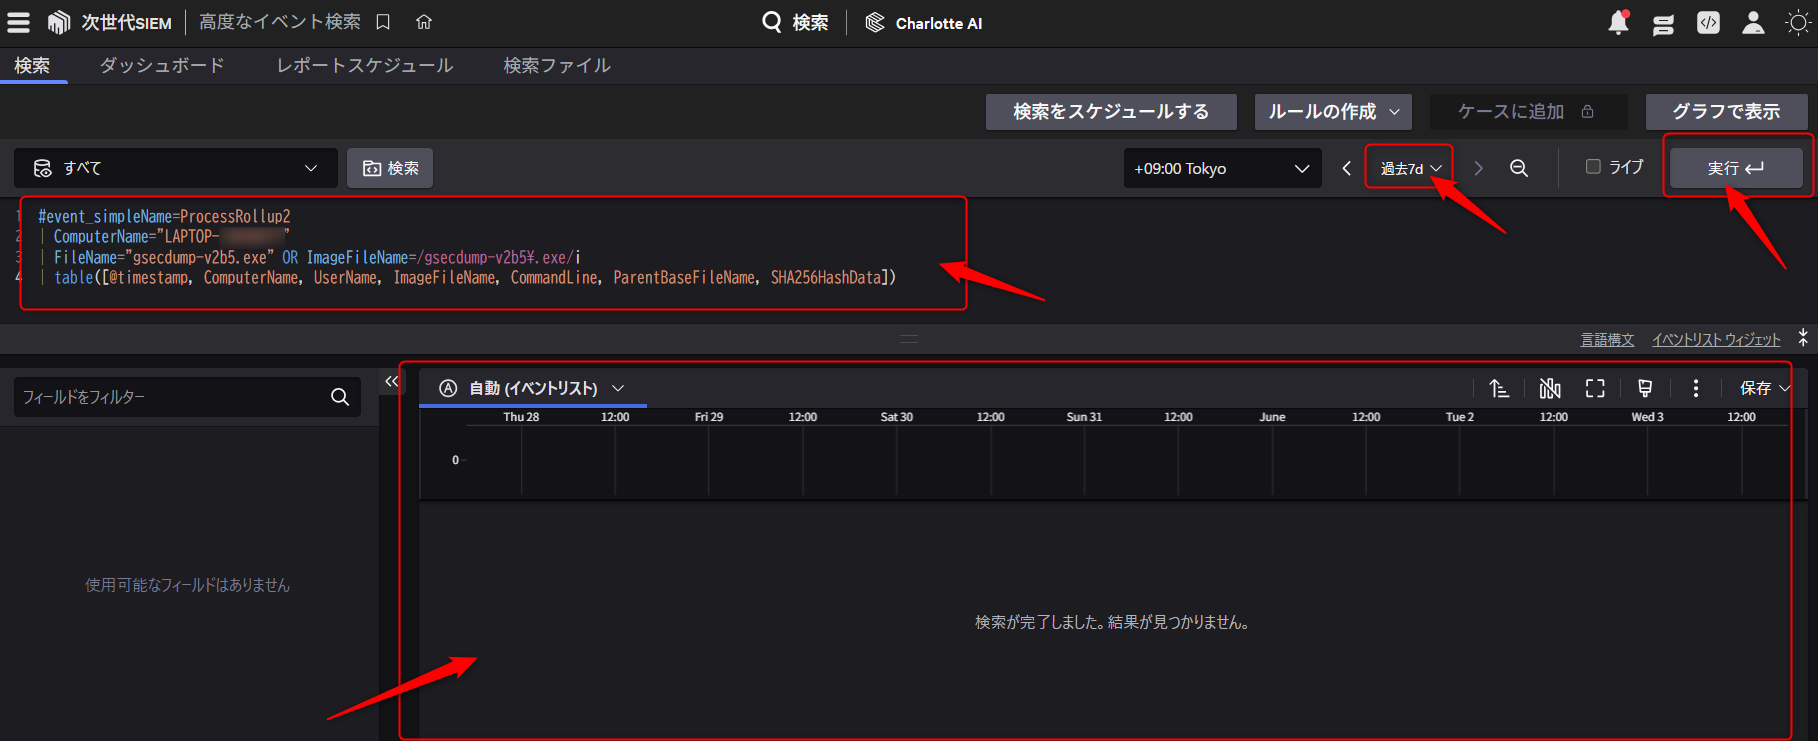Zoom out the time range magnifier
Image resolution: width=1818 pixels, height=741 pixels.
click(1518, 168)
